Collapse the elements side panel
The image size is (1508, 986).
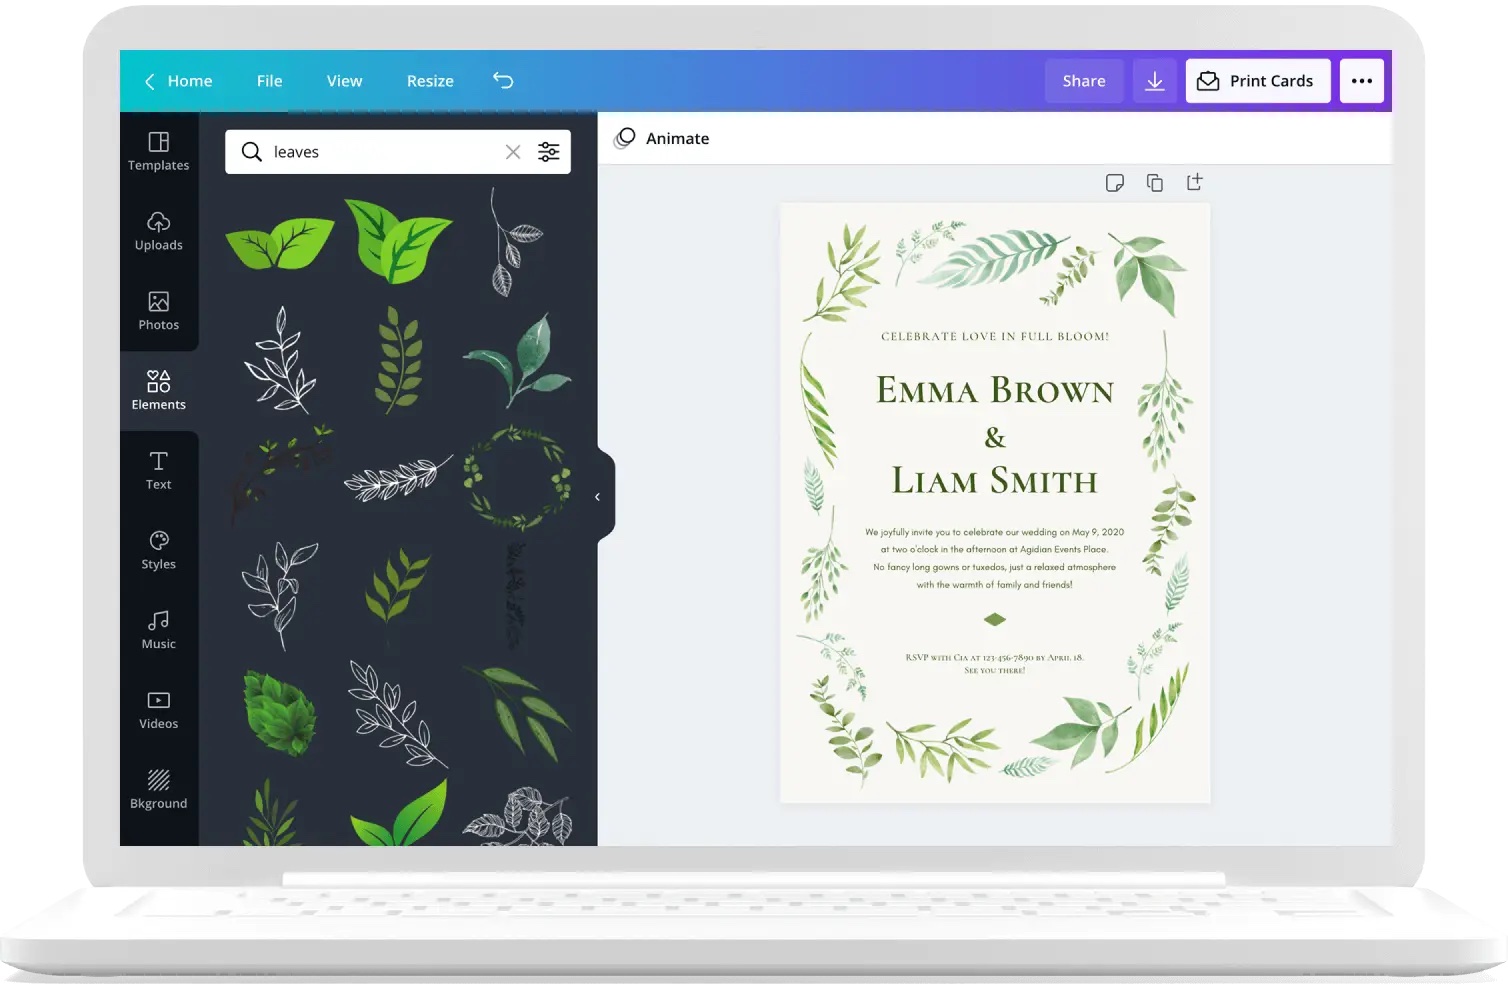click(598, 497)
